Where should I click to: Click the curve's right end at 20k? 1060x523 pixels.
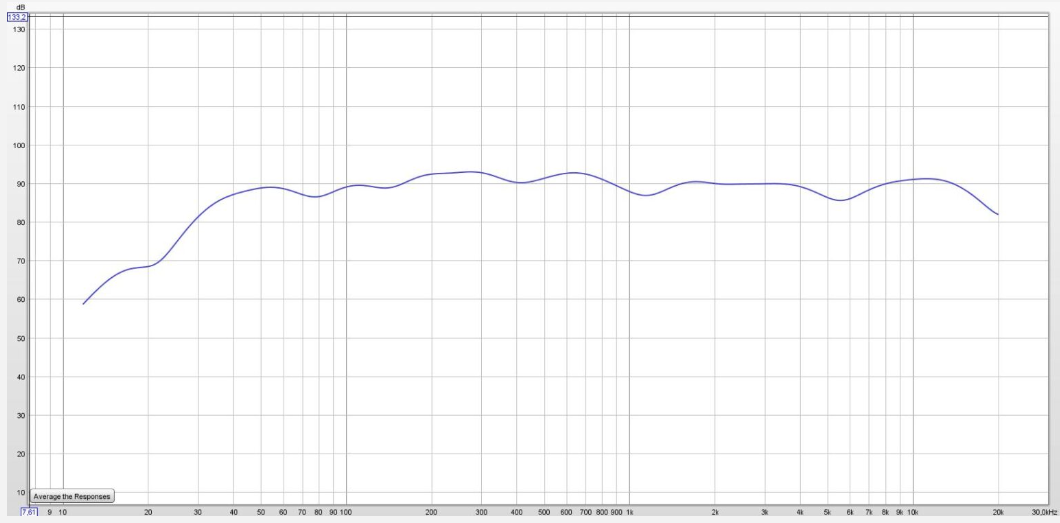pyautogui.click(x=998, y=215)
